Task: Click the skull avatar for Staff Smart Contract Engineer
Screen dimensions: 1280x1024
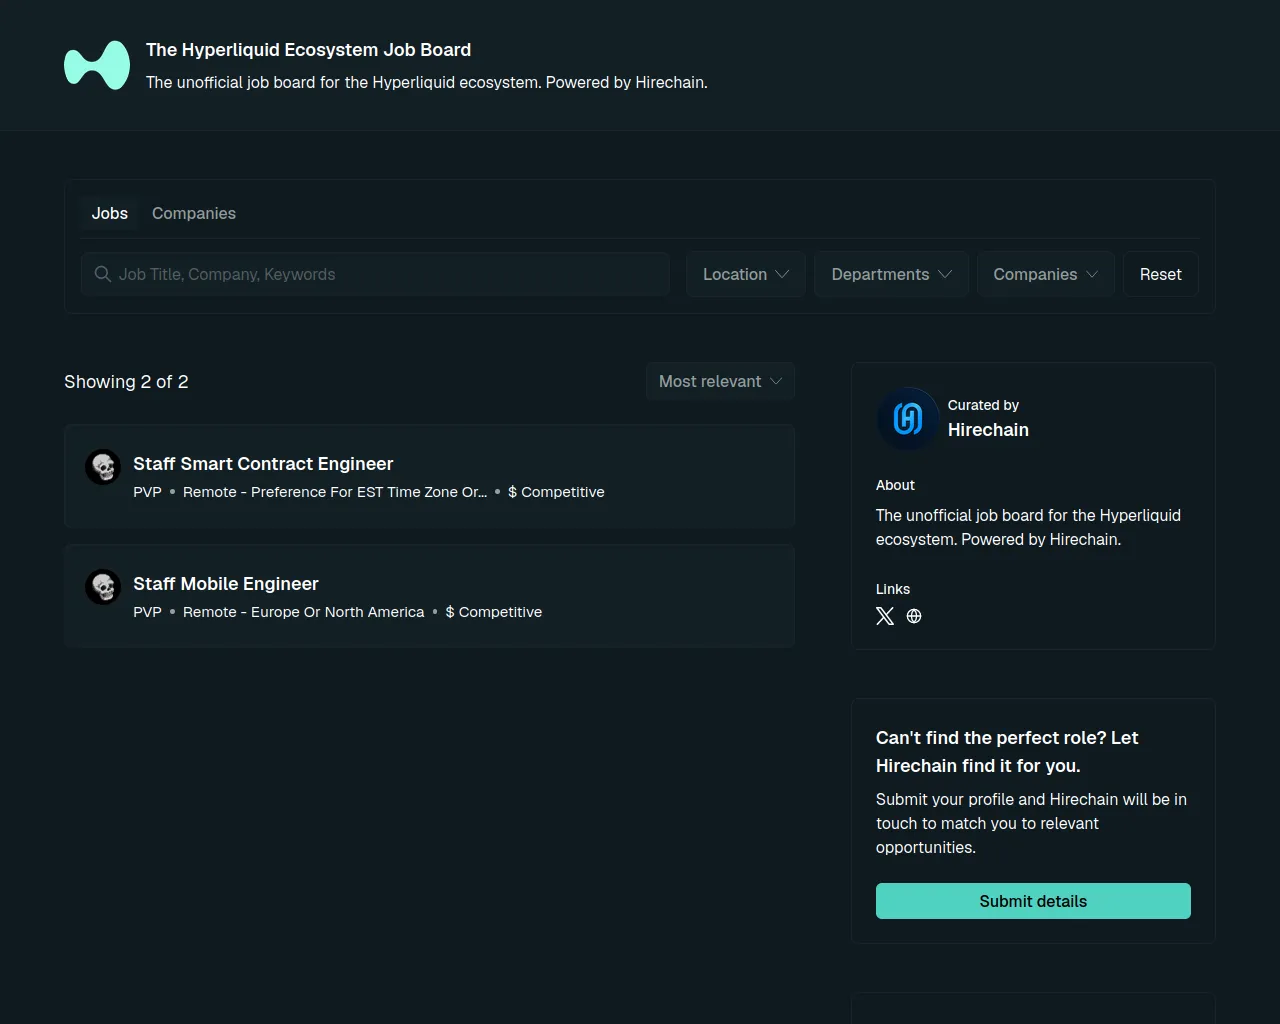Action: (x=103, y=467)
